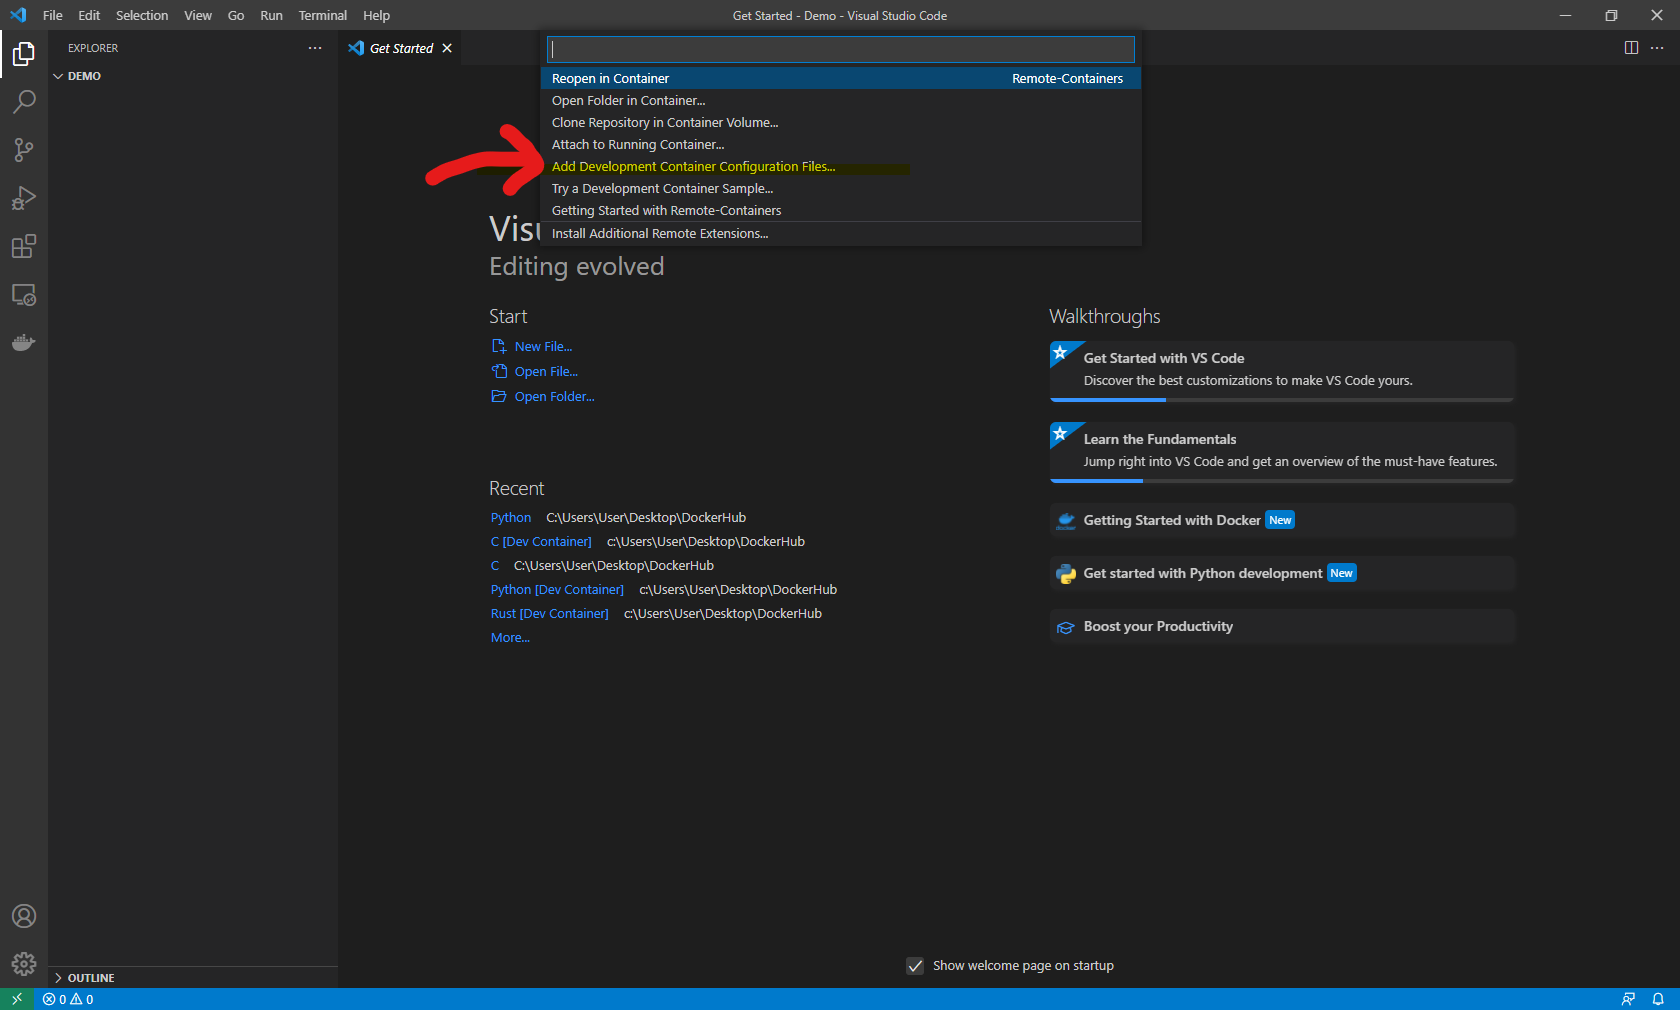
Task: Open the Remote Explorer view
Action: coord(23,294)
